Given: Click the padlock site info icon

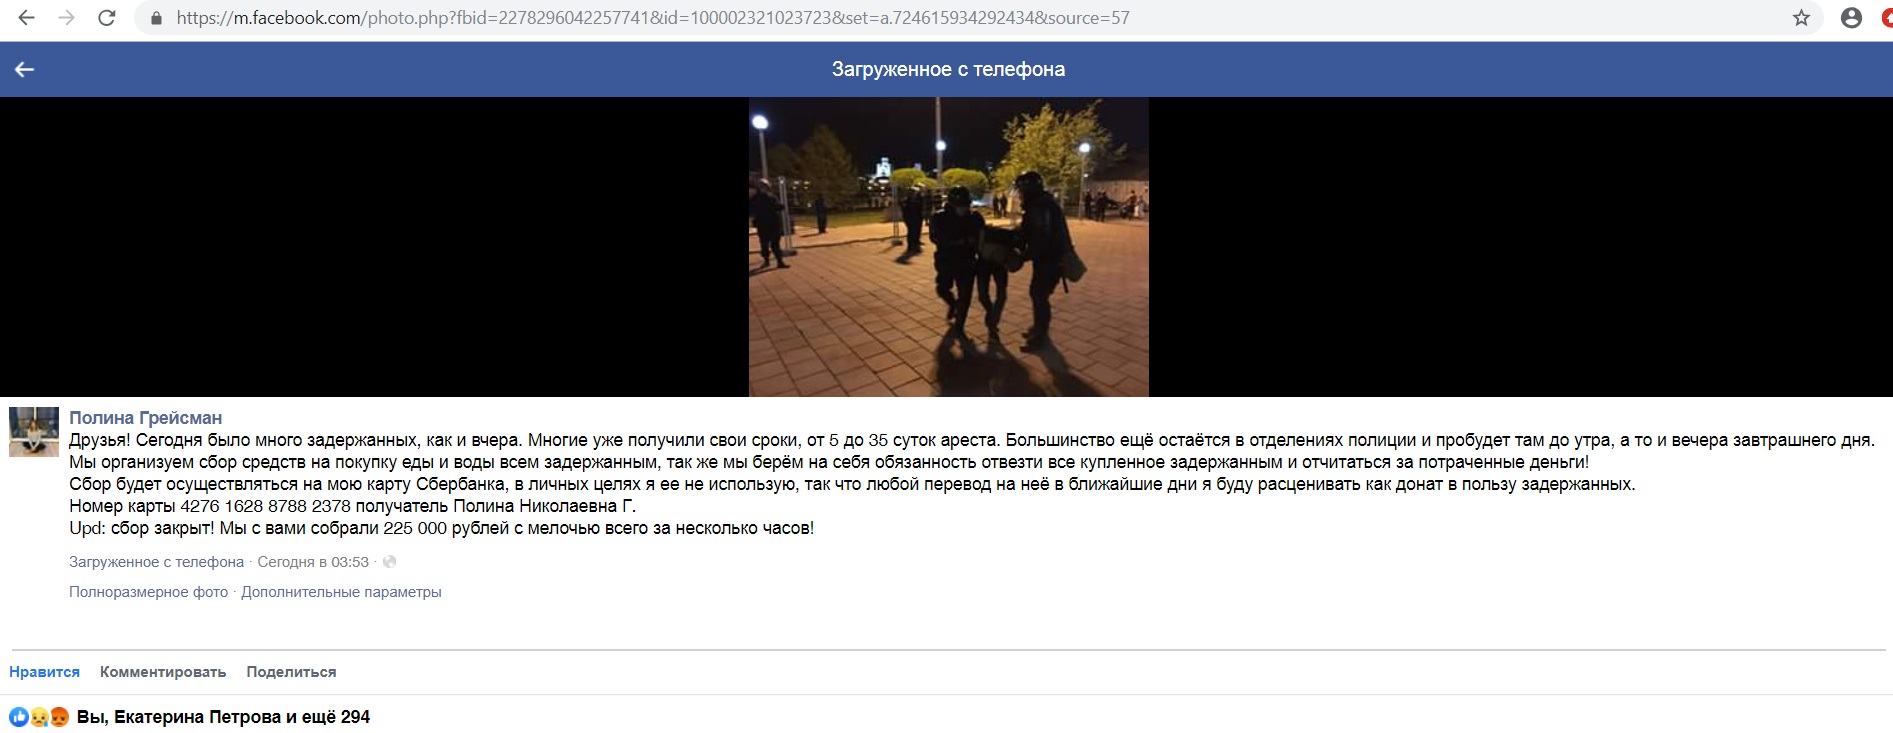Looking at the screenshot, I should click(x=155, y=18).
